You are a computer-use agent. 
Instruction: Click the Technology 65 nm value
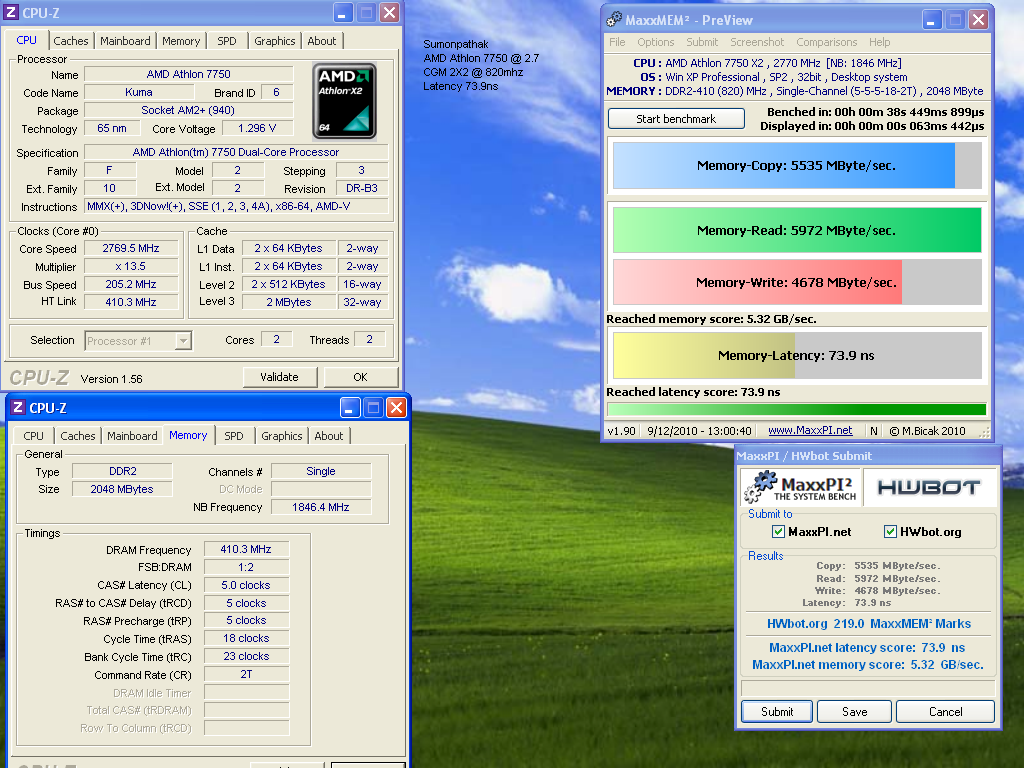point(112,128)
